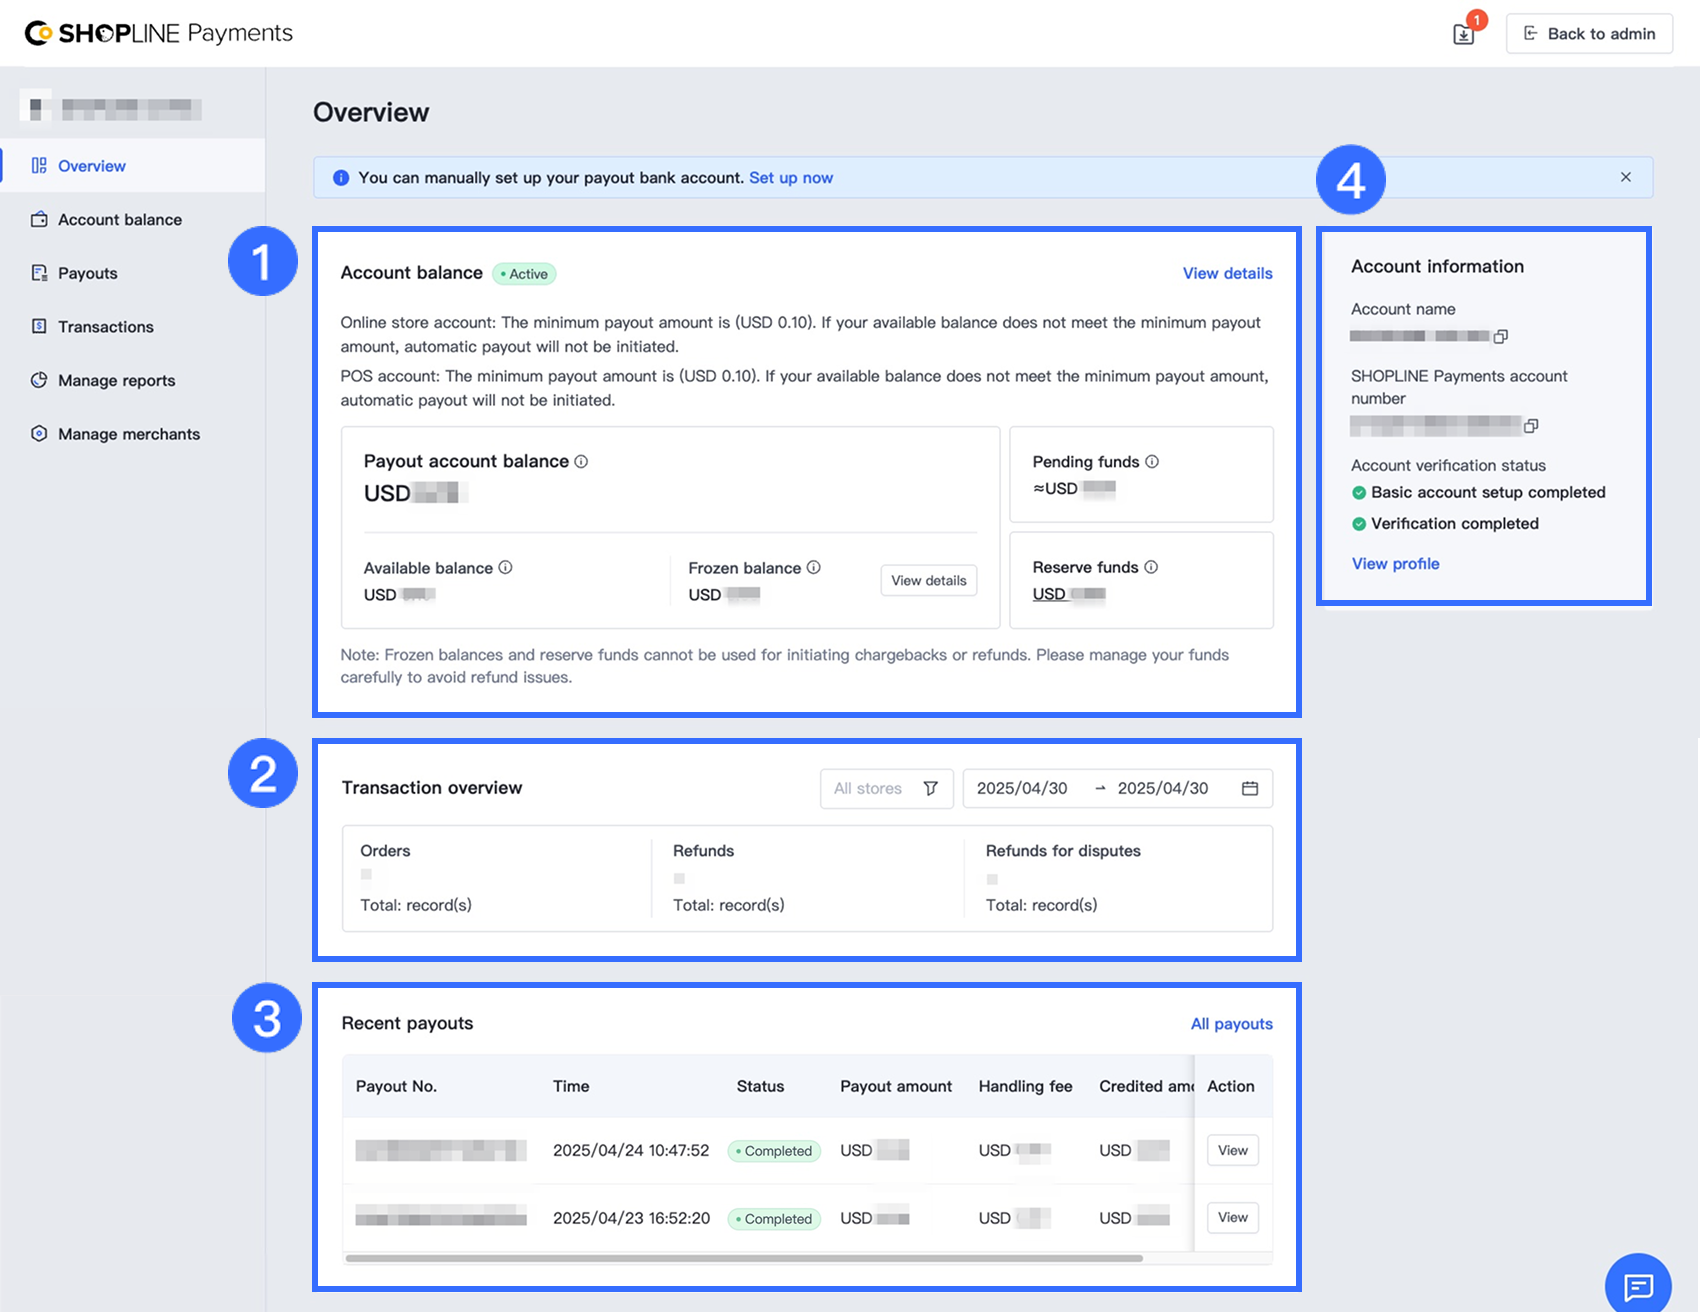Viewport: 1700px width, 1312px height.
Task: Open the date range calendar icon
Action: [x=1250, y=788]
